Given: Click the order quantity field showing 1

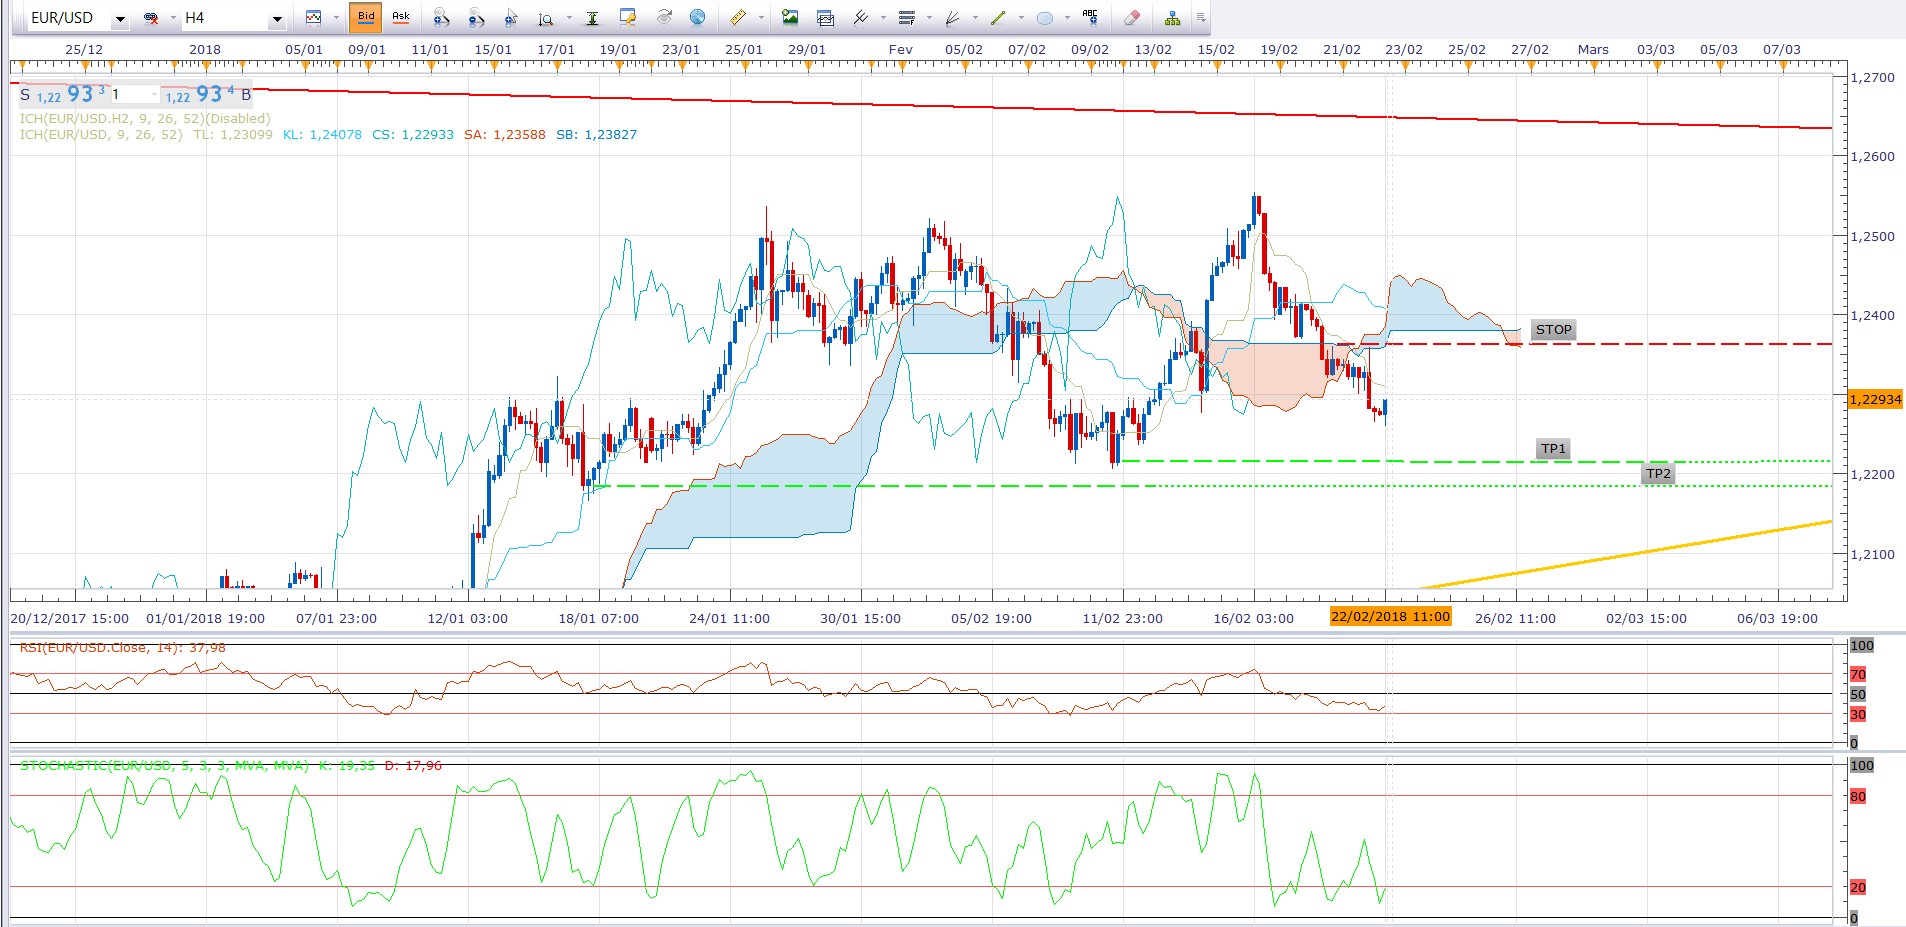Looking at the screenshot, I should click(133, 95).
